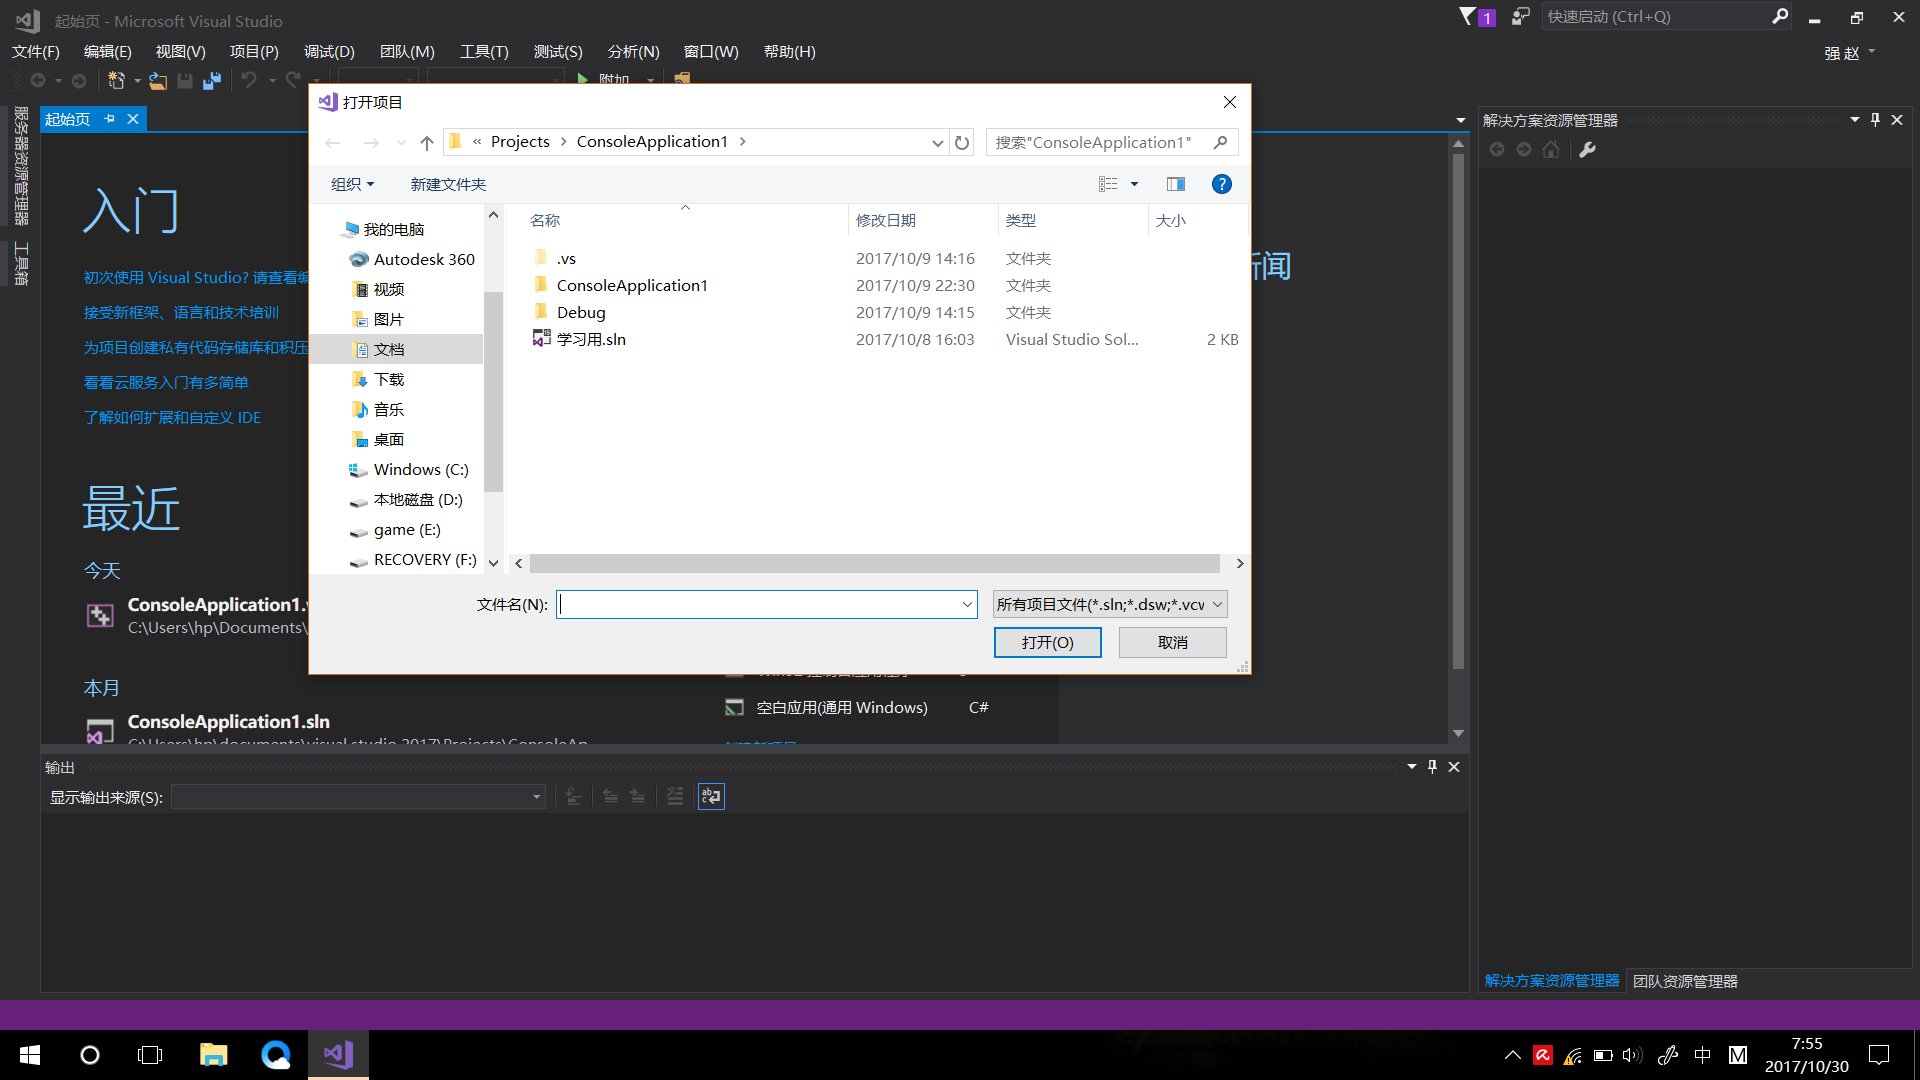The height and width of the screenshot is (1080, 1920).
Task: Click the 打开(O) button
Action: coord(1047,642)
